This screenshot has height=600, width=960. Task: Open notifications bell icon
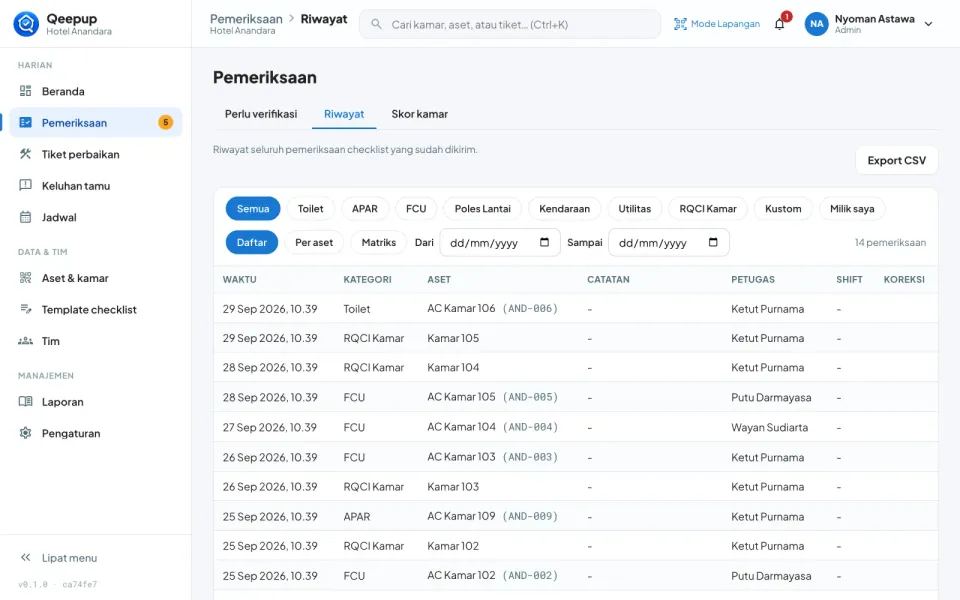[x=779, y=24]
